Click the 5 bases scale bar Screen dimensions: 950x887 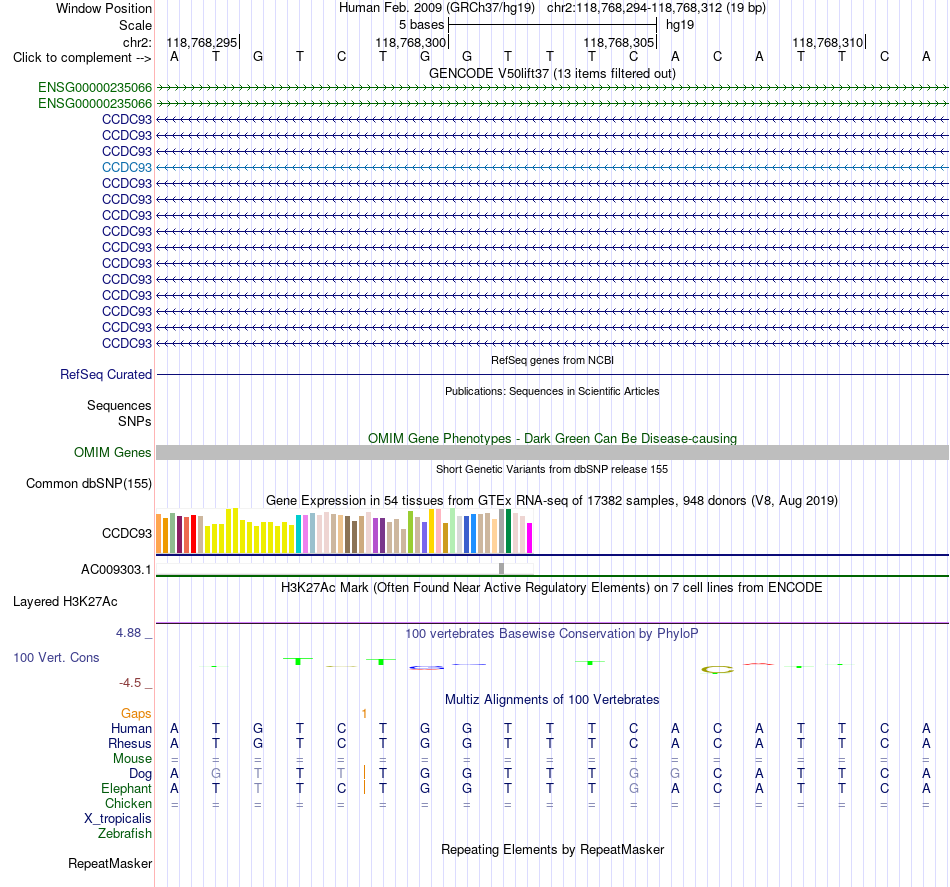click(552, 25)
